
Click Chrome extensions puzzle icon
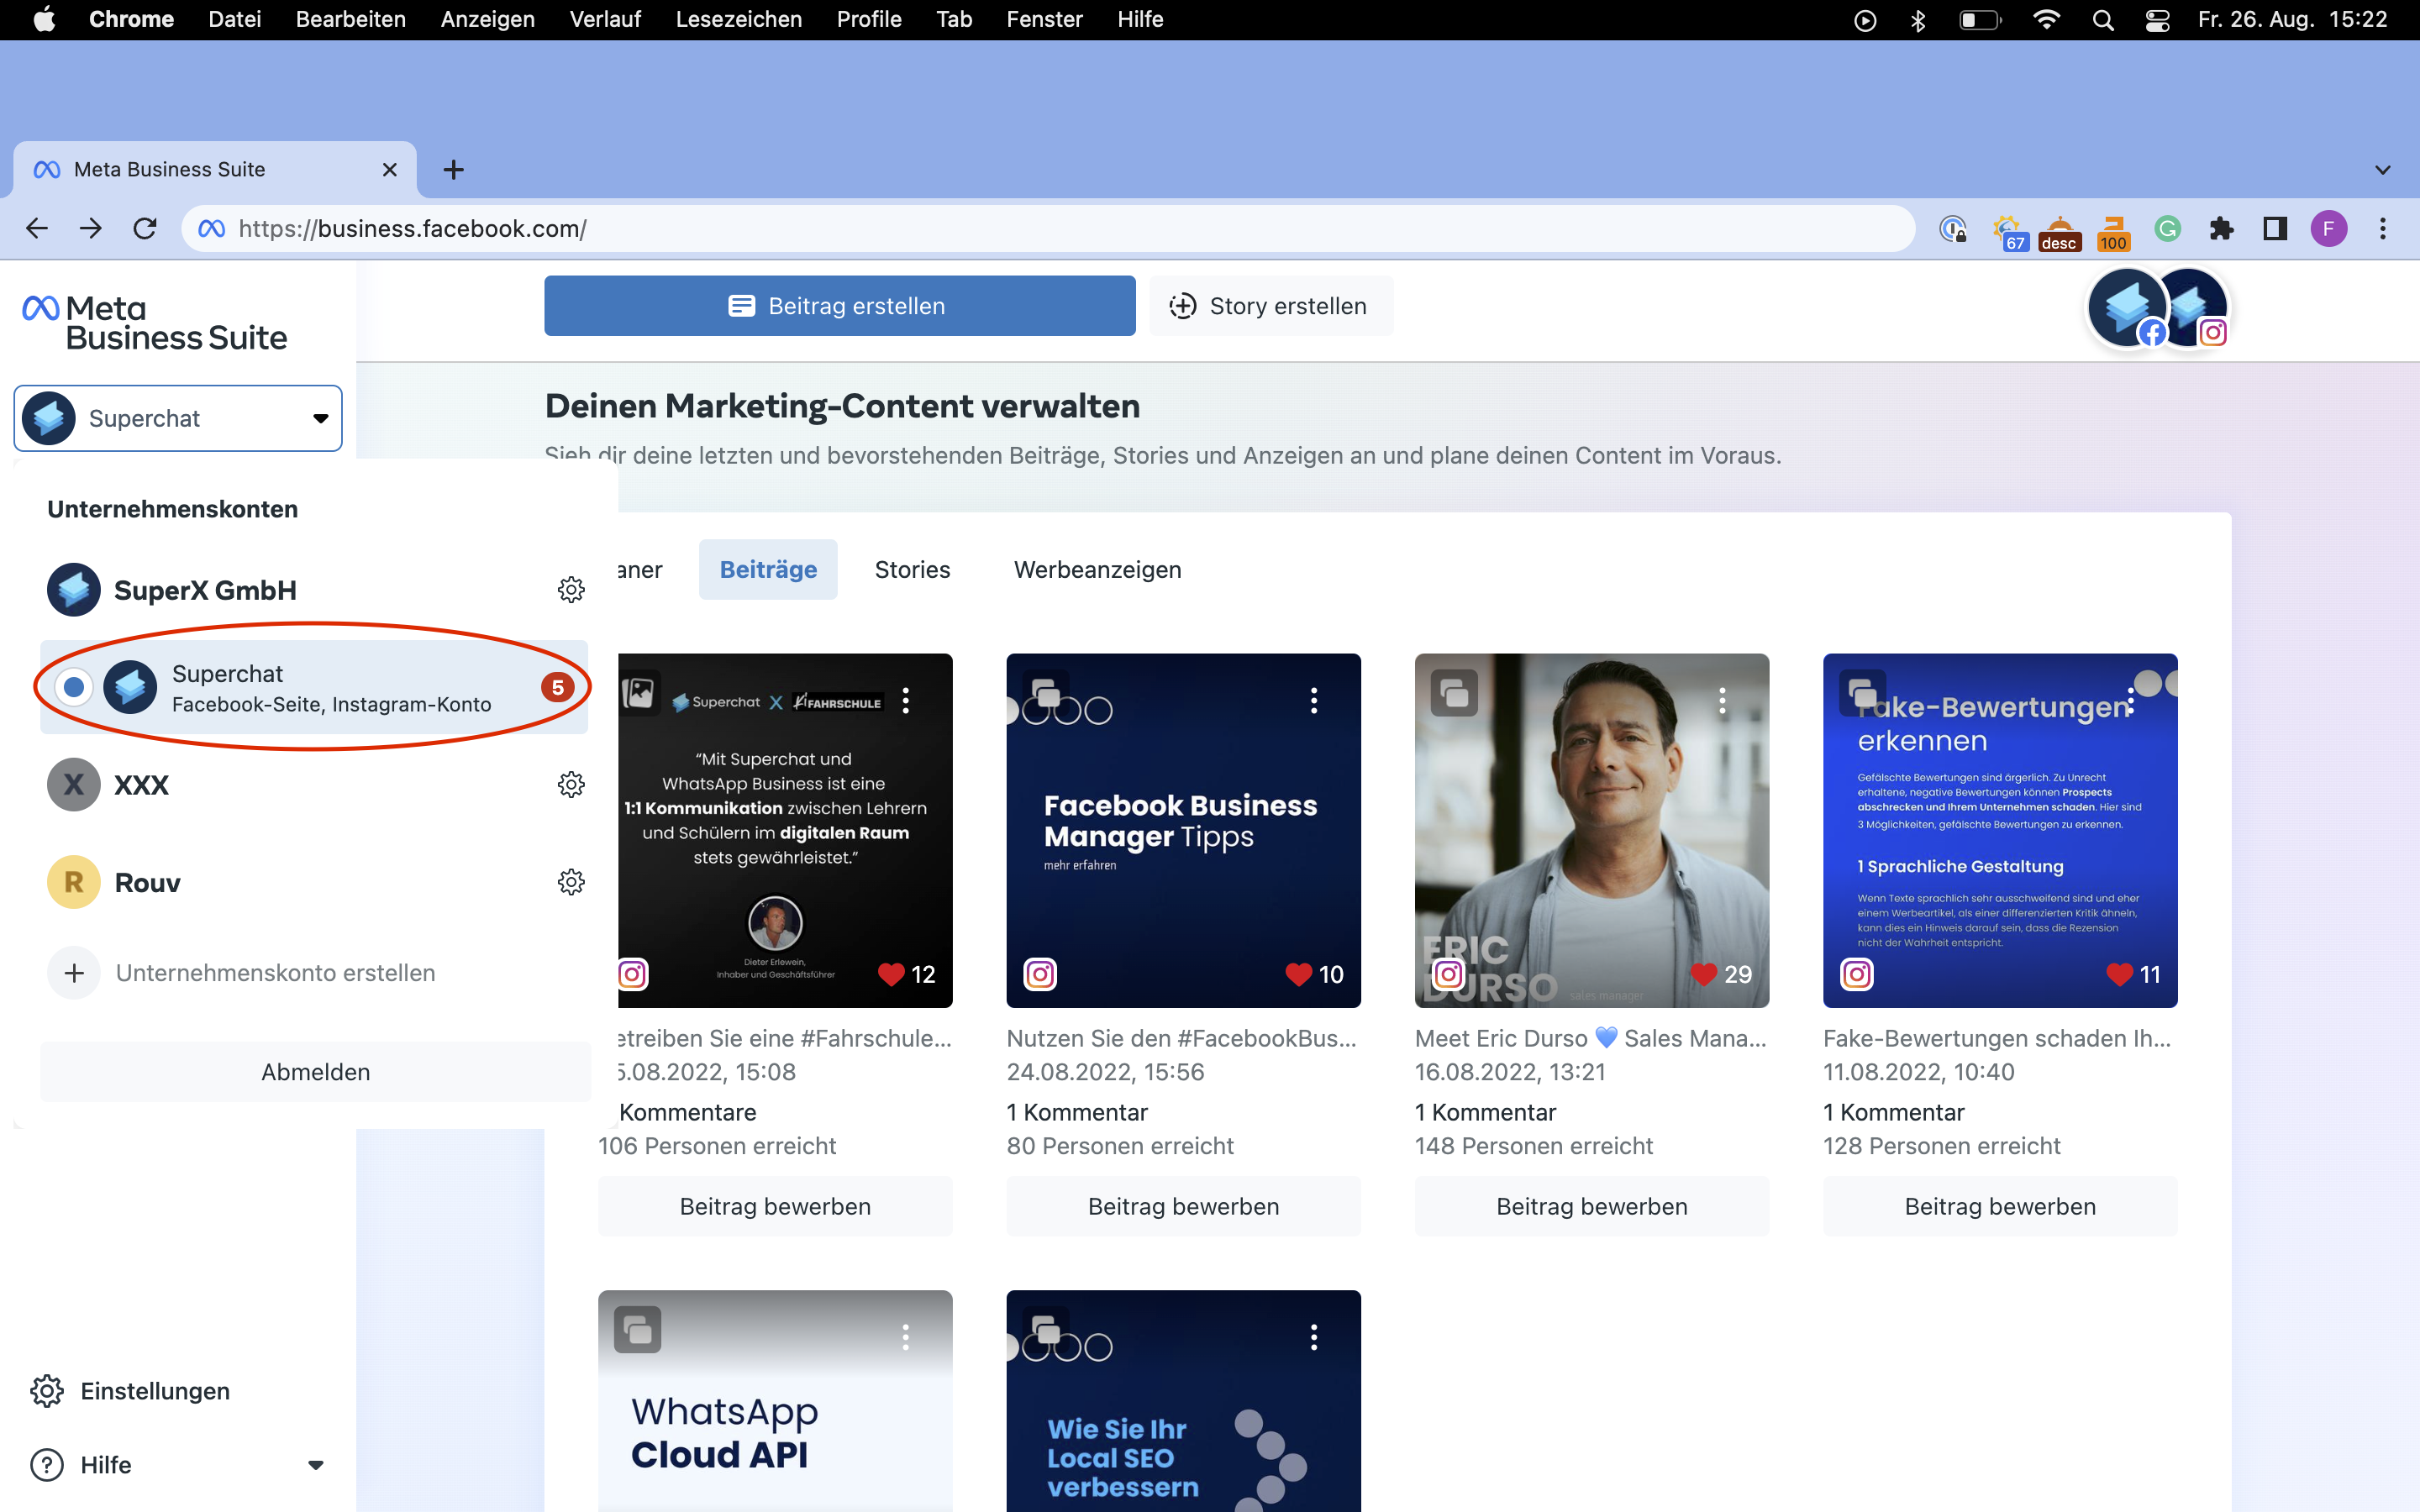pyautogui.click(x=2221, y=229)
